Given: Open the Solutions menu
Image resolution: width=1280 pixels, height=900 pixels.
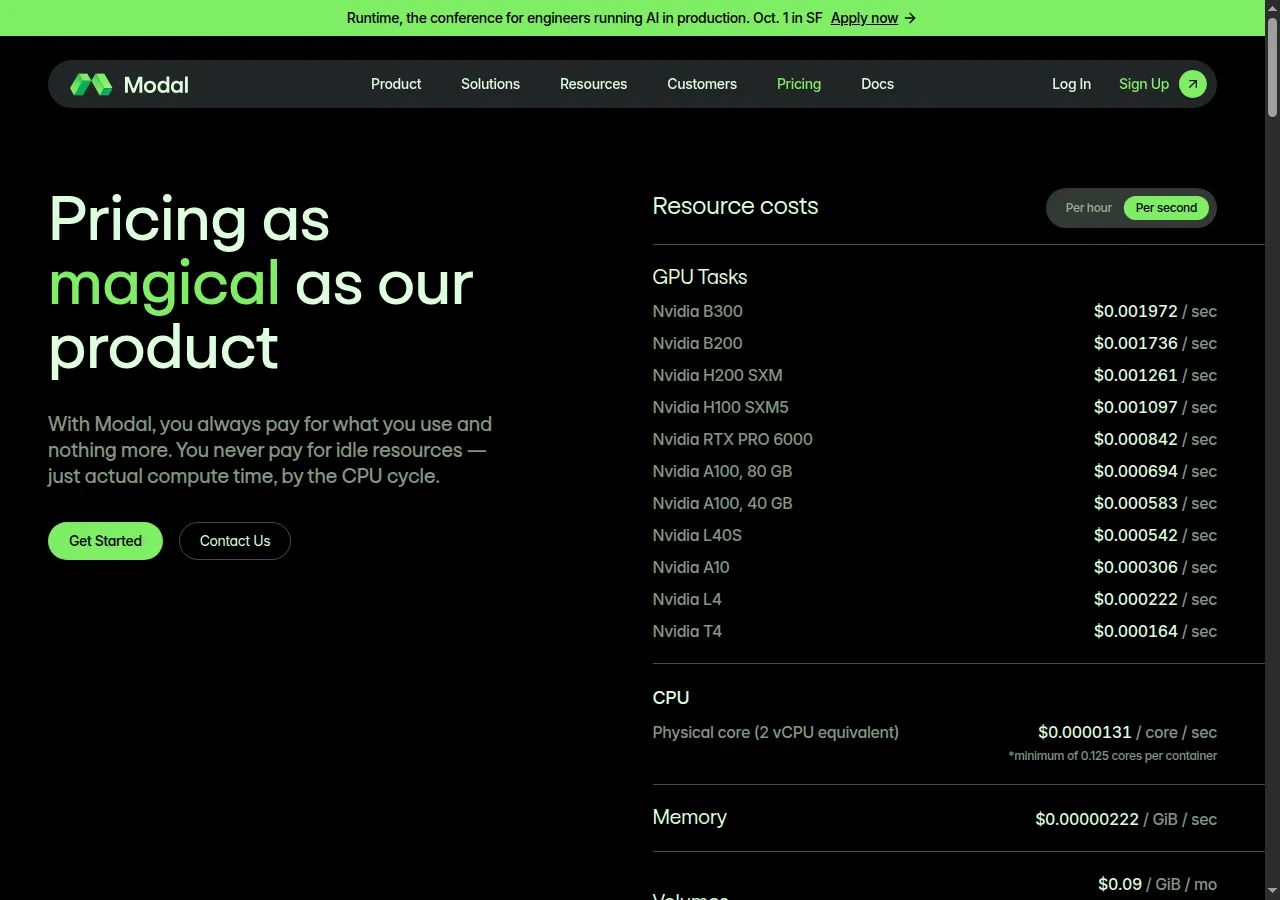Looking at the screenshot, I should click(x=490, y=84).
